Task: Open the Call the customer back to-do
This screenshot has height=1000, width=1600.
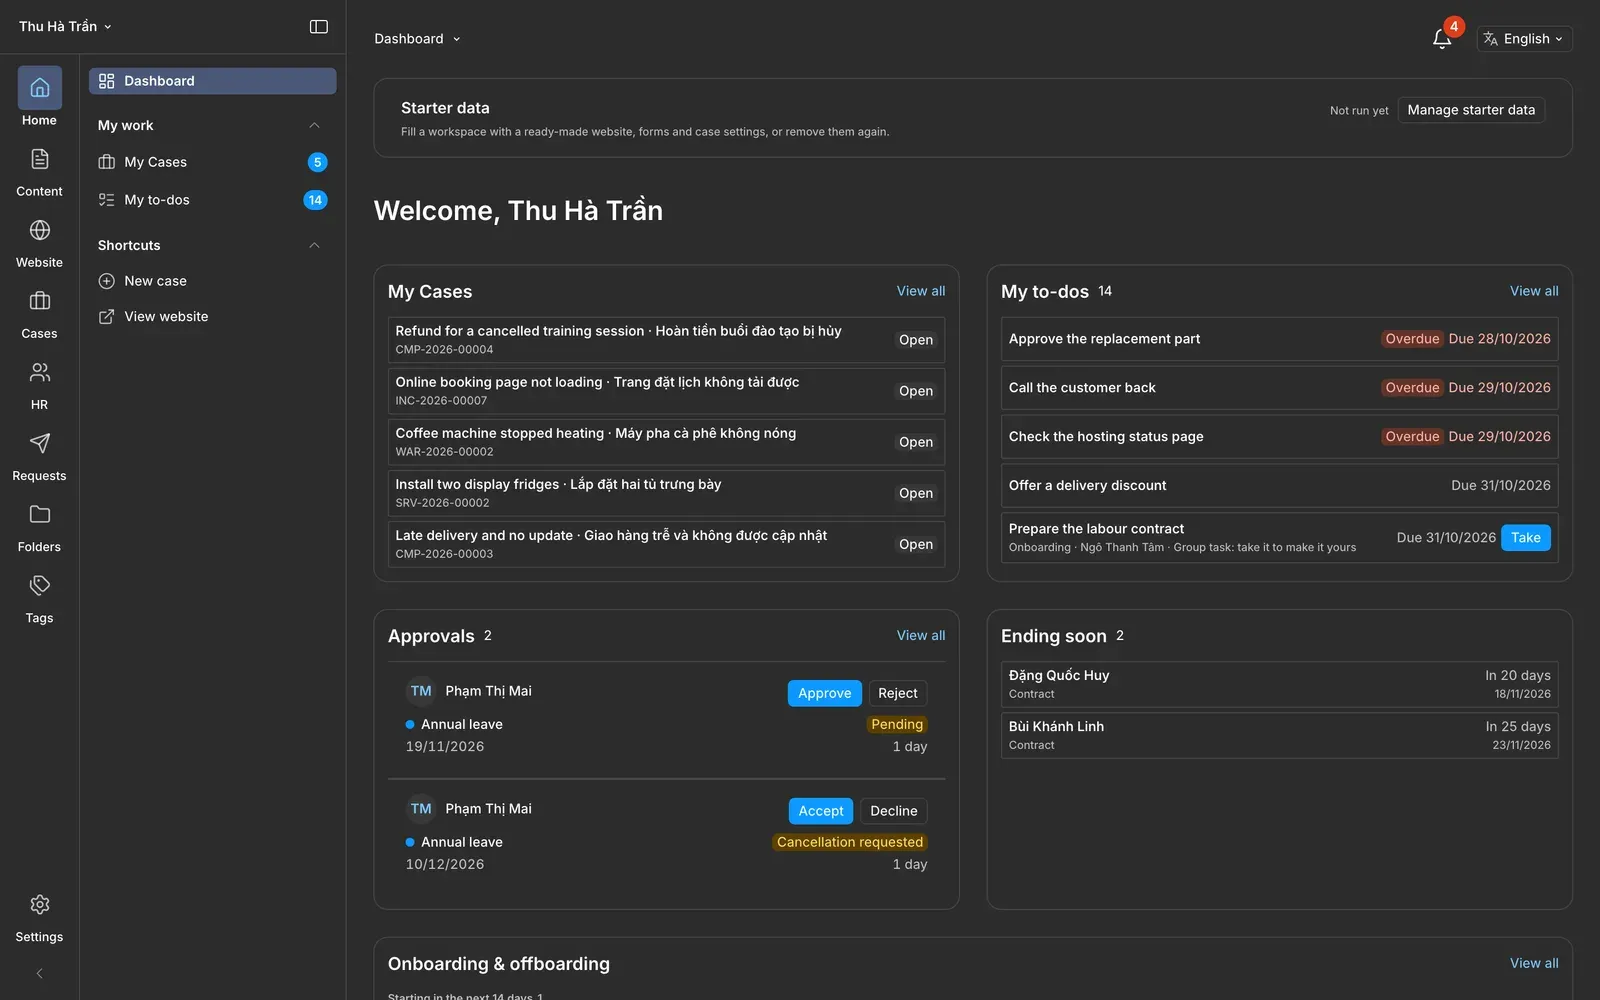Action: [x=1279, y=388]
